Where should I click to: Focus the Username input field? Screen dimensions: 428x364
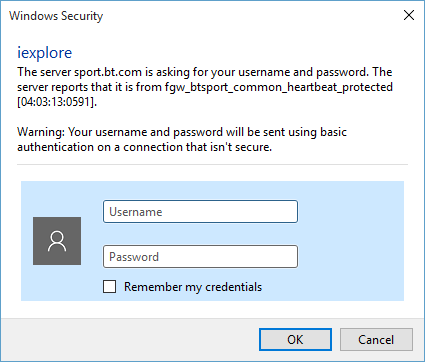[x=201, y=212]
